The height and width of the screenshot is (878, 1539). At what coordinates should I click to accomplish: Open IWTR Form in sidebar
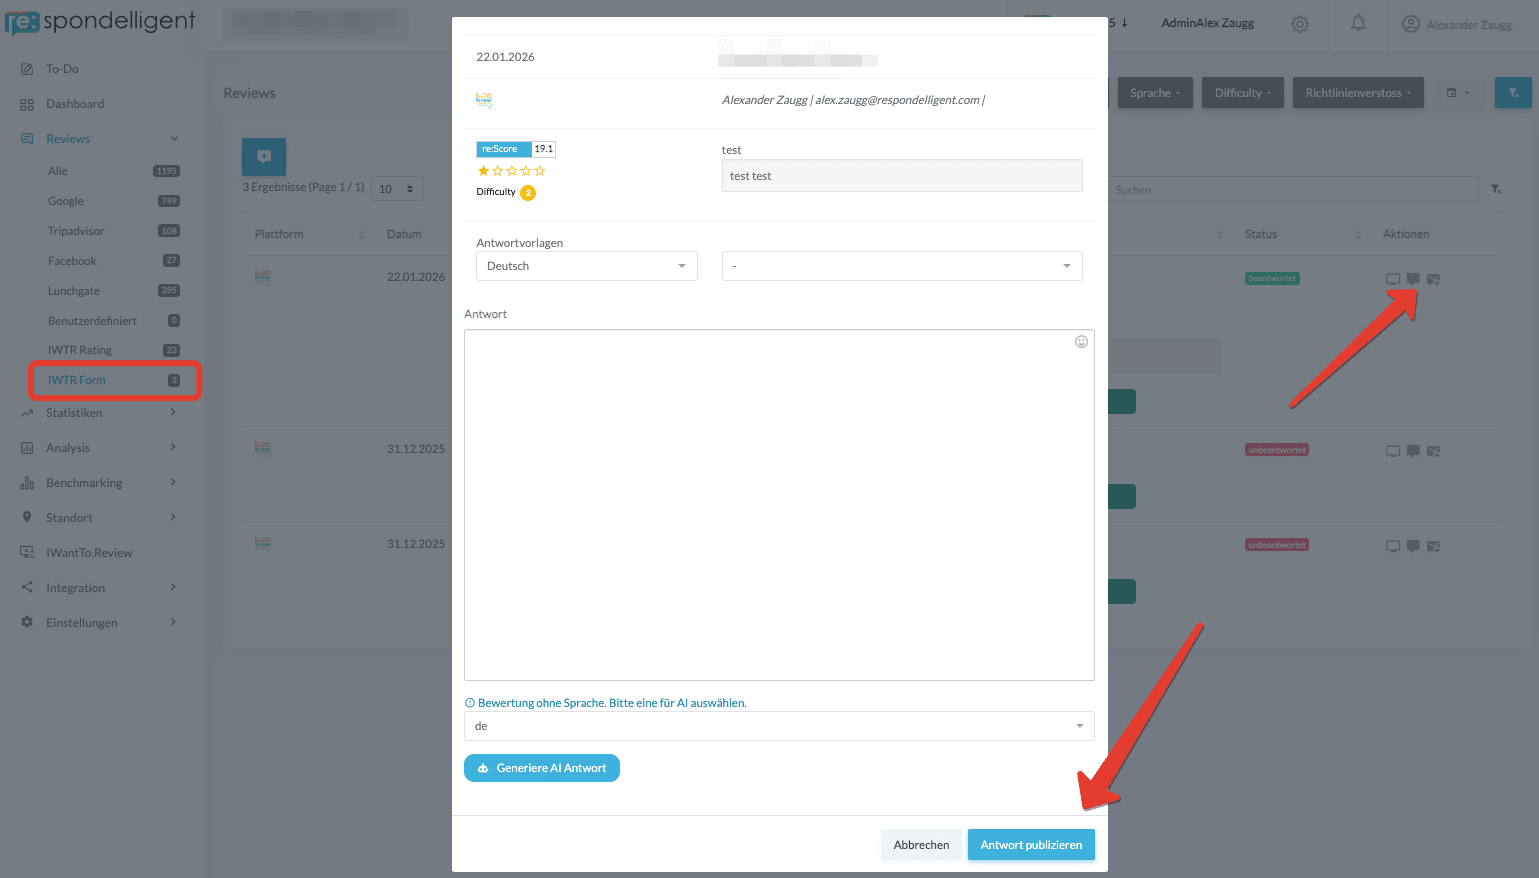click(77, 380)
